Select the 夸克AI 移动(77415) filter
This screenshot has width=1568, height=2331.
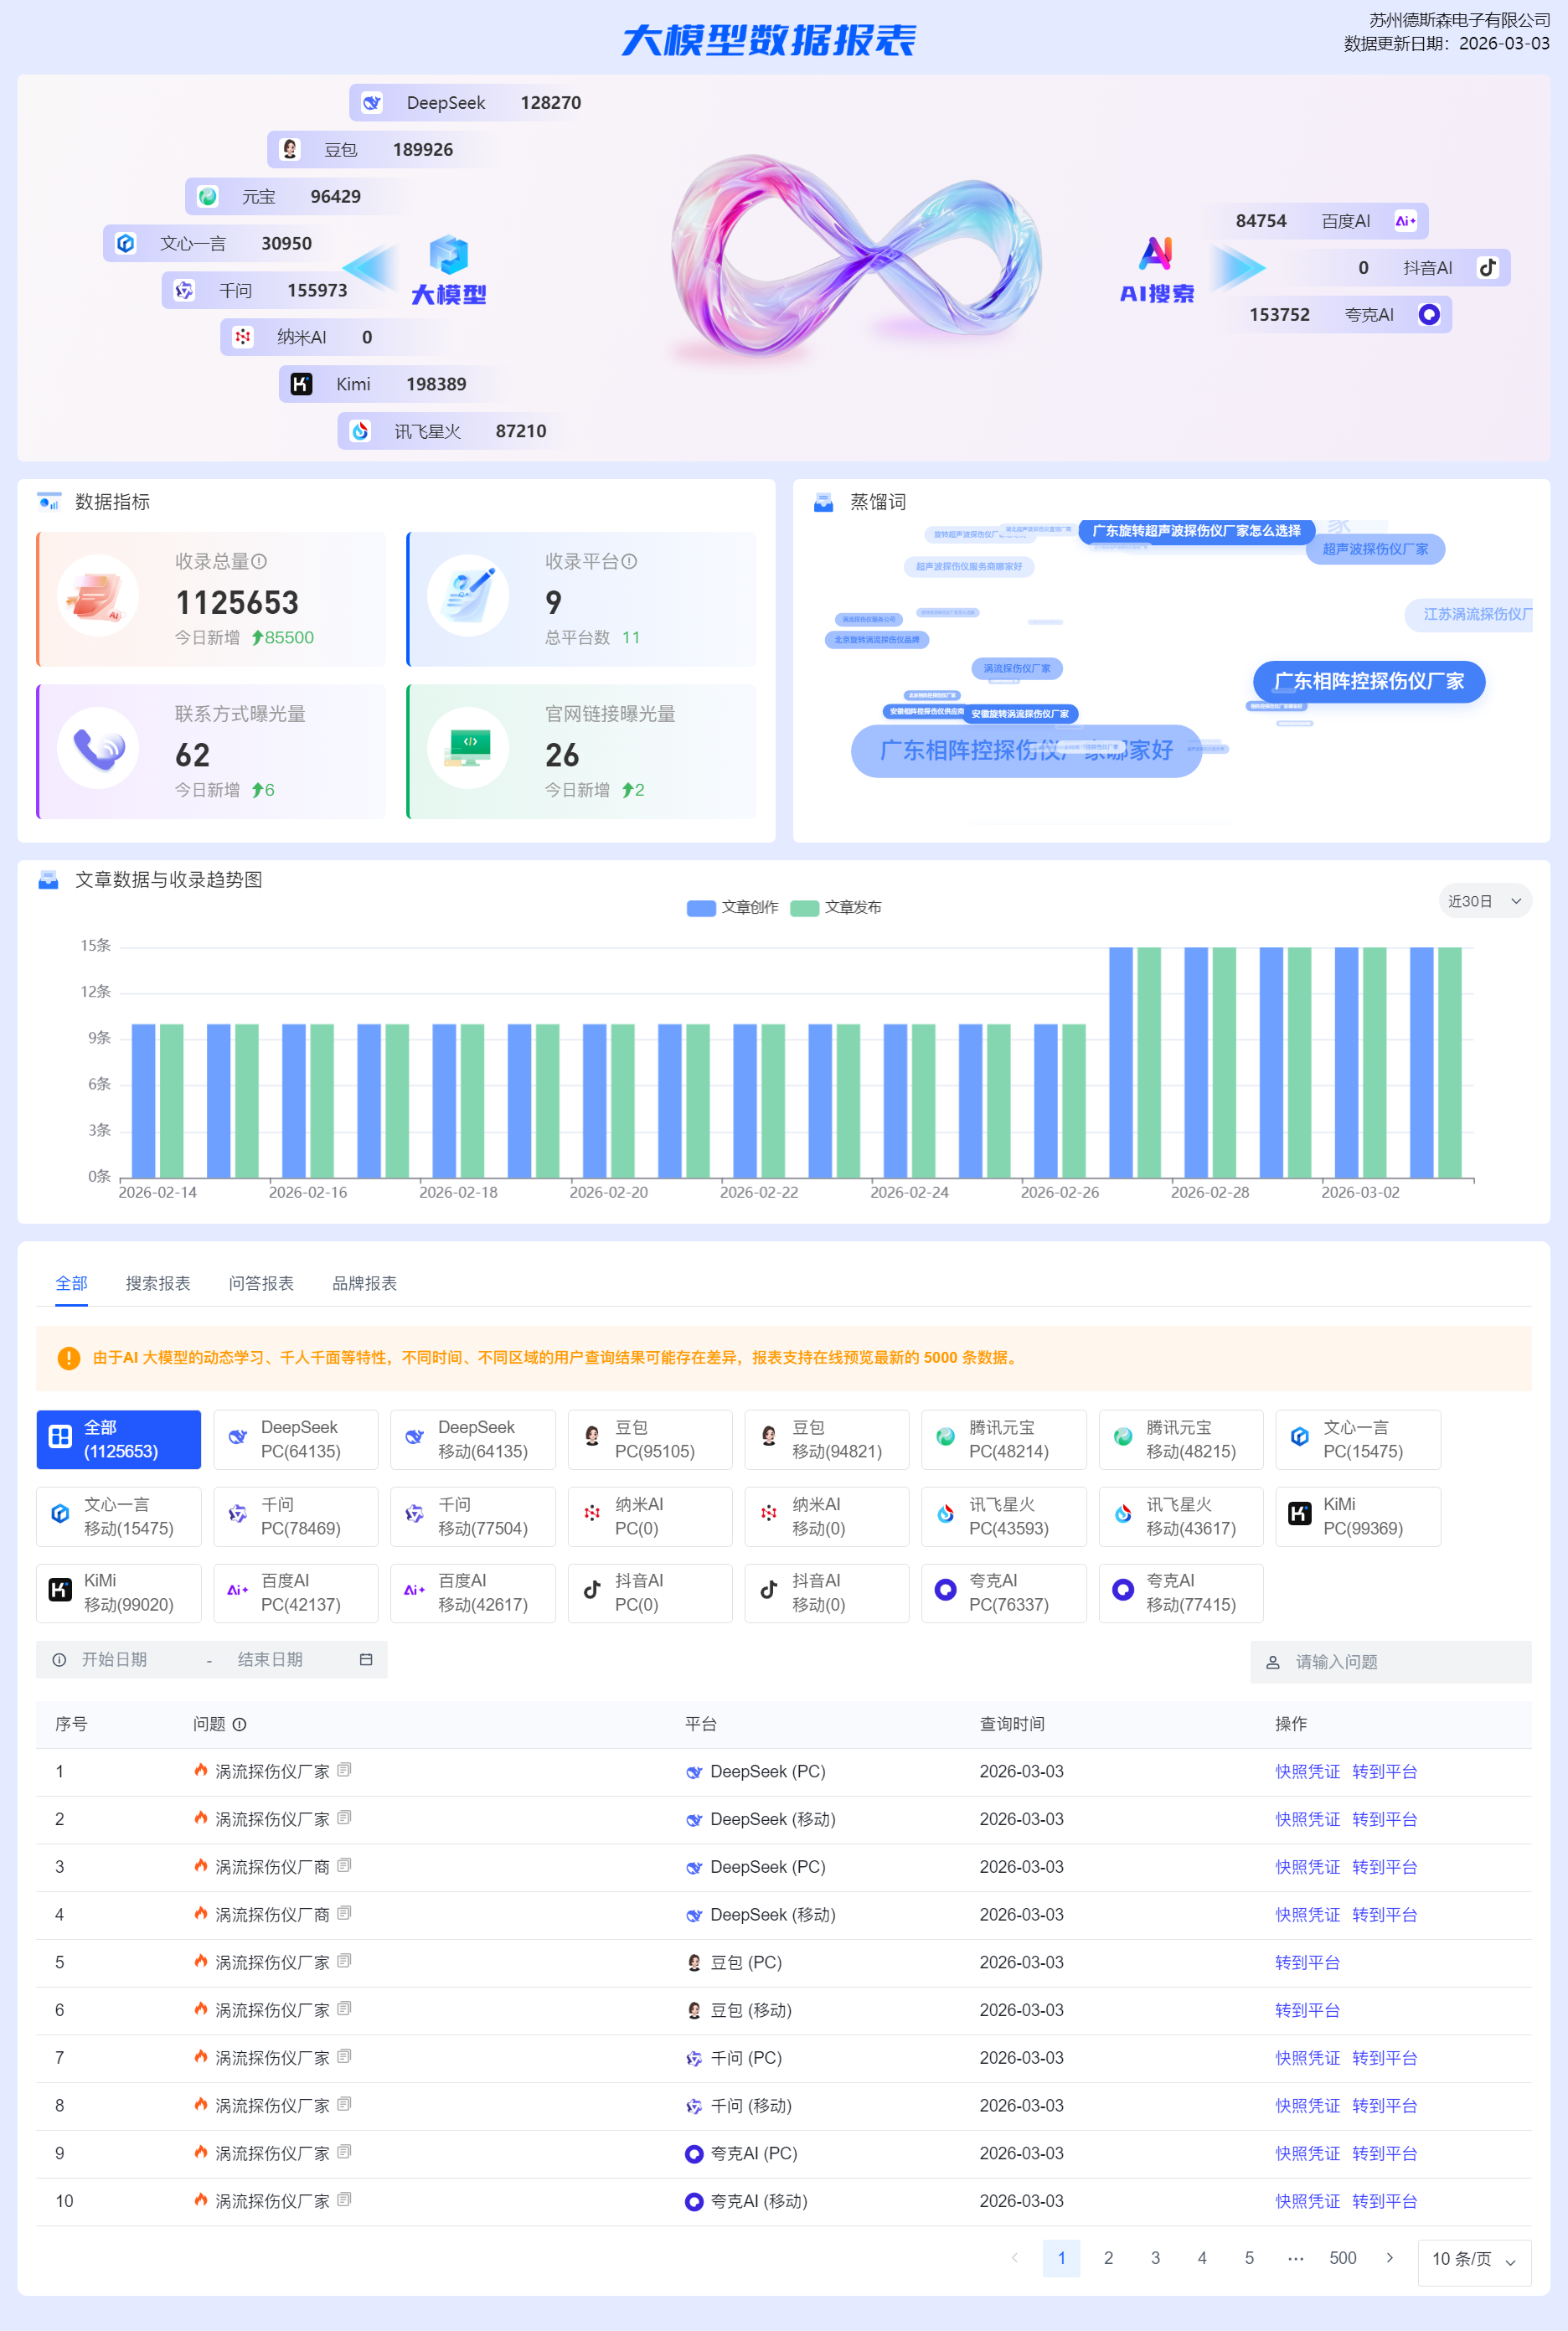point(1181,1593)
